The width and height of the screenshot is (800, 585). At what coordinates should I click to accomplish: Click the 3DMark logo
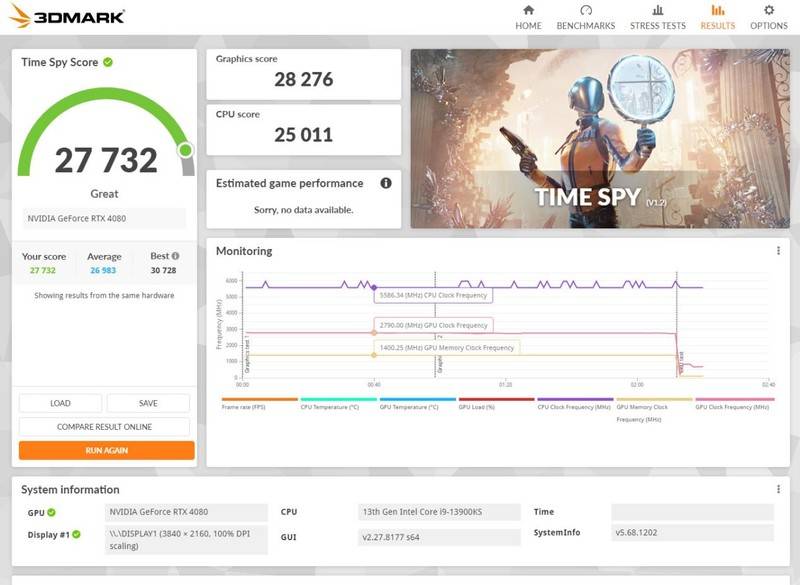click(x=67, y=15)
